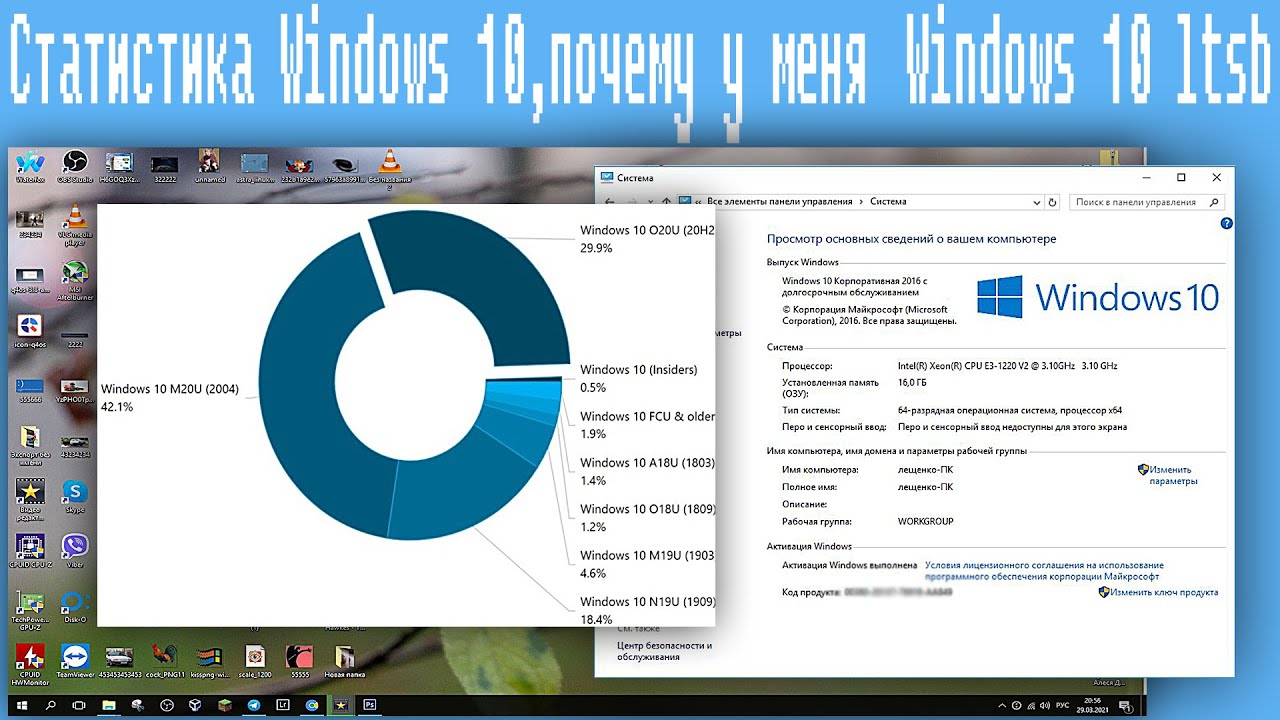The image size is (1280, 720).
Task: Open 'Изменить параметры' link
Action: [x=1172, y=475]
